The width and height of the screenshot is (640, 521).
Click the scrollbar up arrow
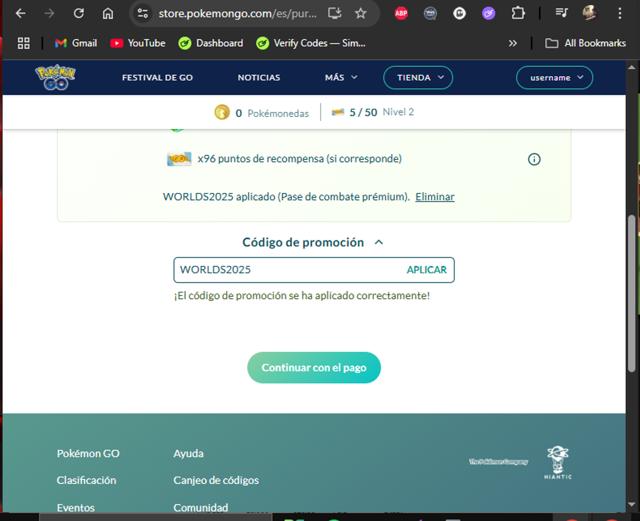(x=632, y=67)
